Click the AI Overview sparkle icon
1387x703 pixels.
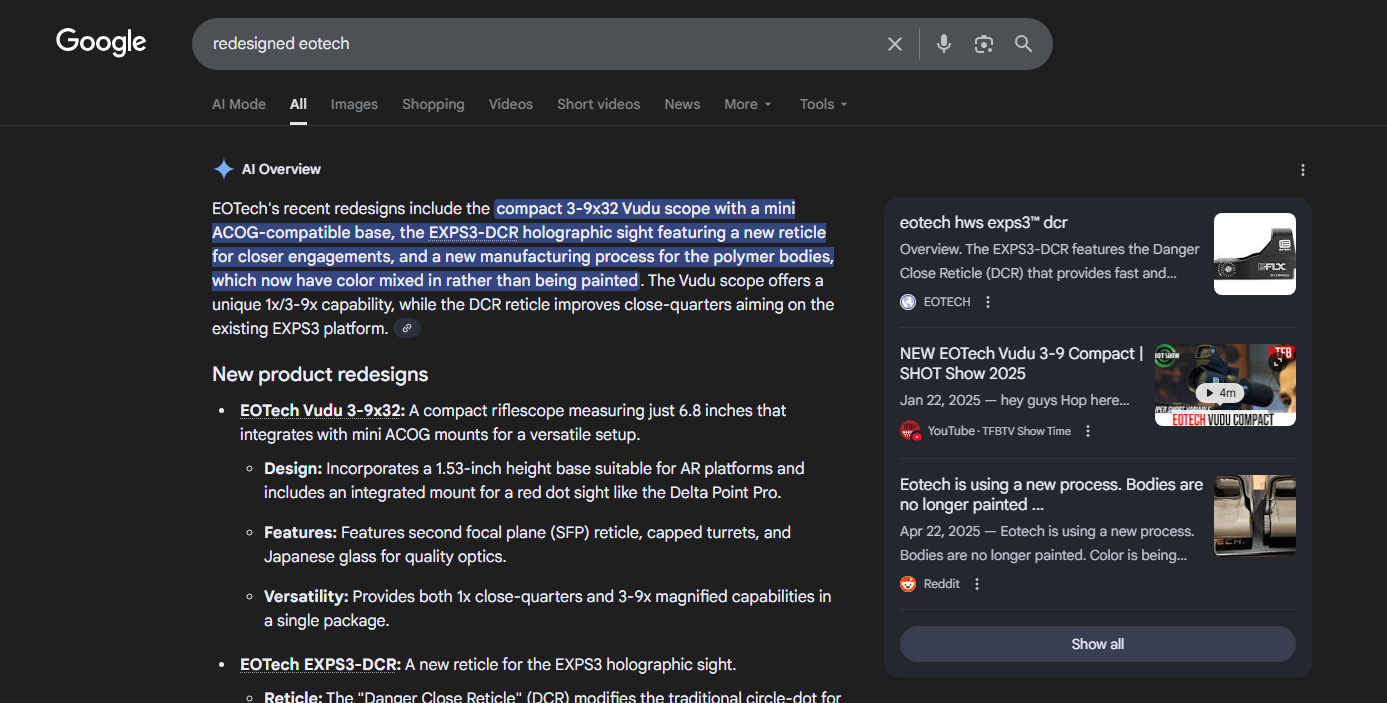tap(223, 169)
